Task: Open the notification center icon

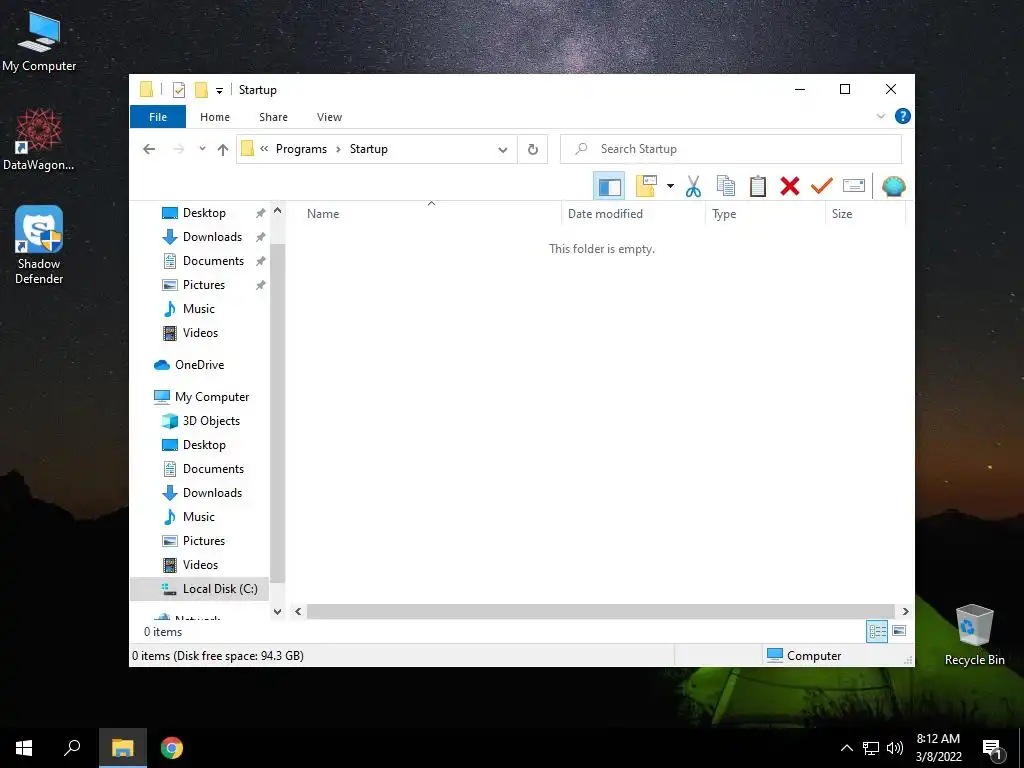Action: point(992,749)
